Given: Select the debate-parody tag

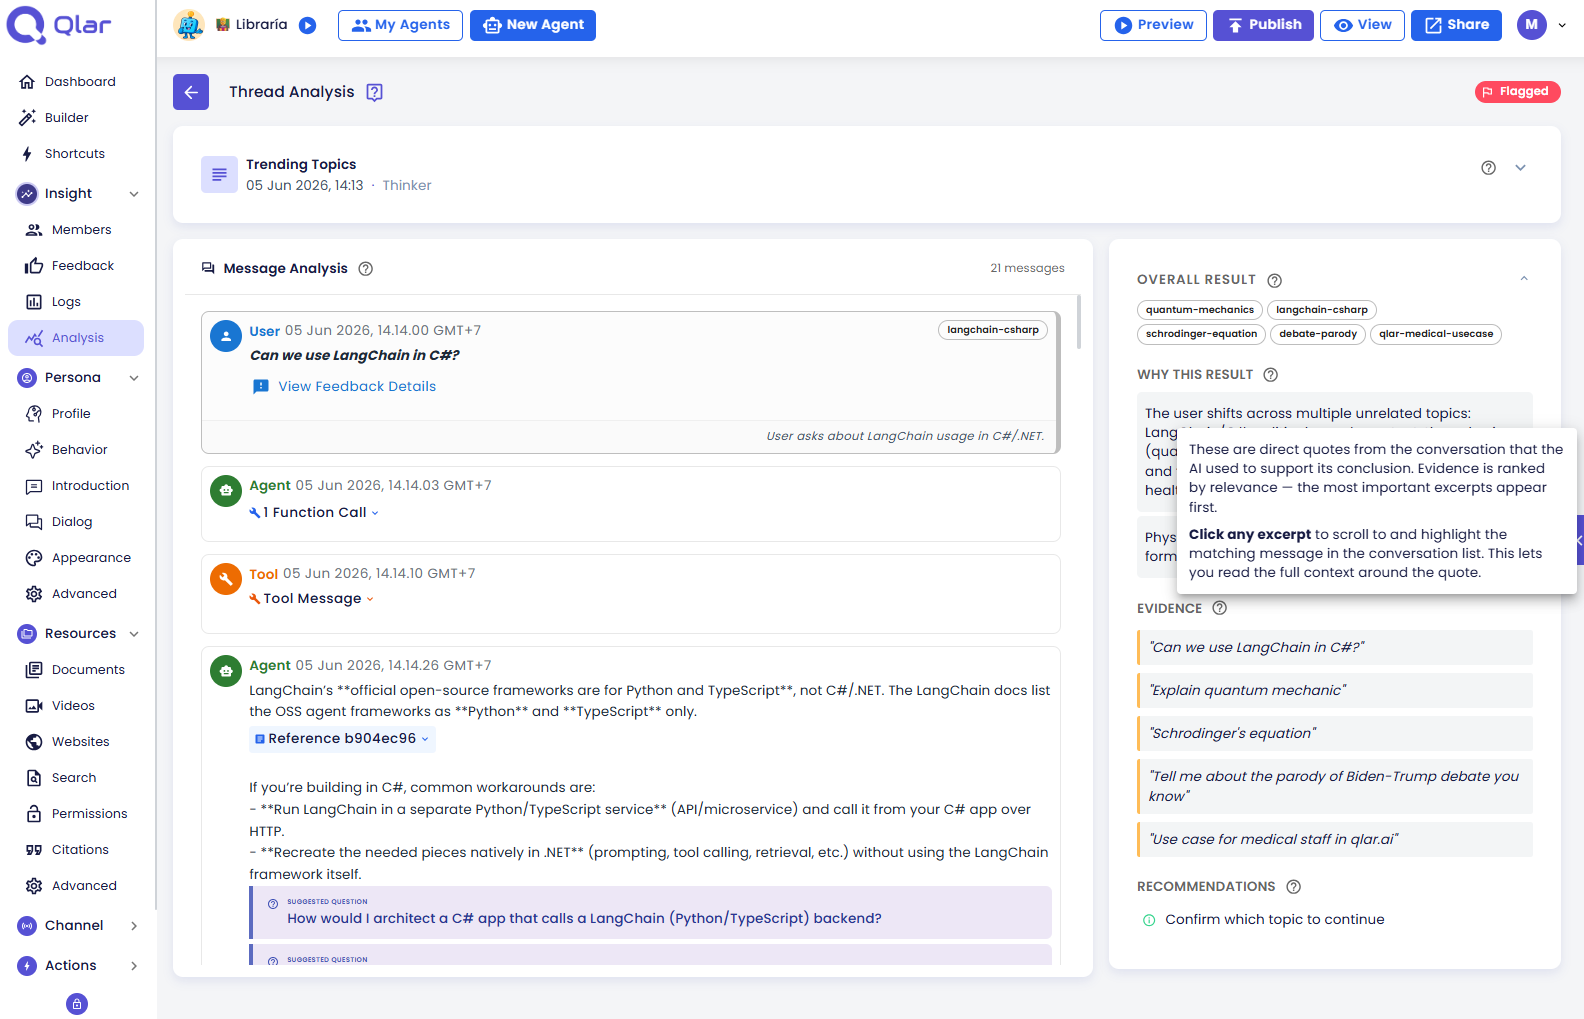Looking at the screenshot, I should 1317,334.
